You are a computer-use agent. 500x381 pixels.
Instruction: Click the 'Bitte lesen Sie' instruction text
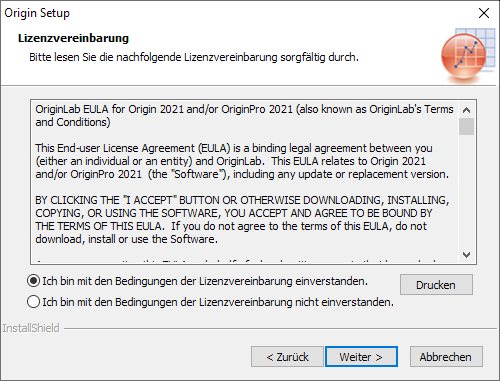tap(194, 57)
